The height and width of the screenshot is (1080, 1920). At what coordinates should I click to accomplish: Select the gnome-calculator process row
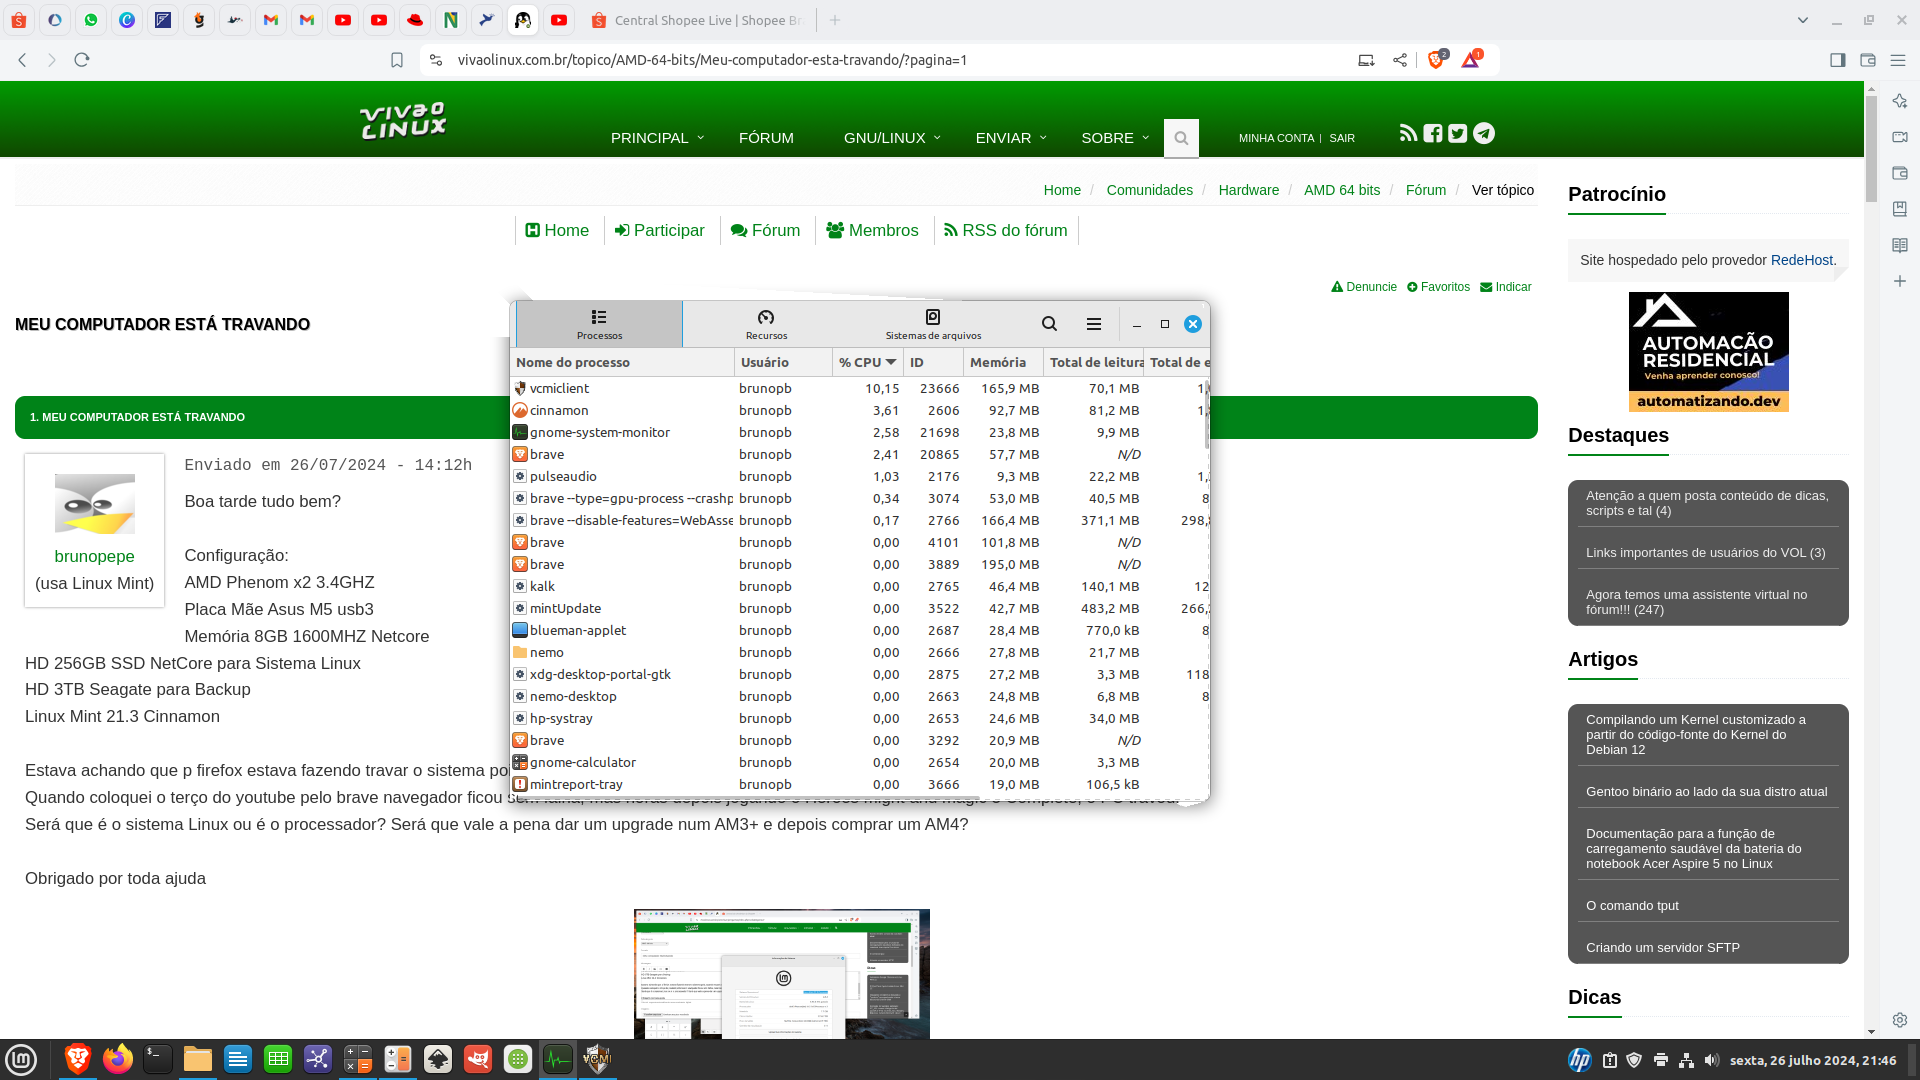coord(860,762)
